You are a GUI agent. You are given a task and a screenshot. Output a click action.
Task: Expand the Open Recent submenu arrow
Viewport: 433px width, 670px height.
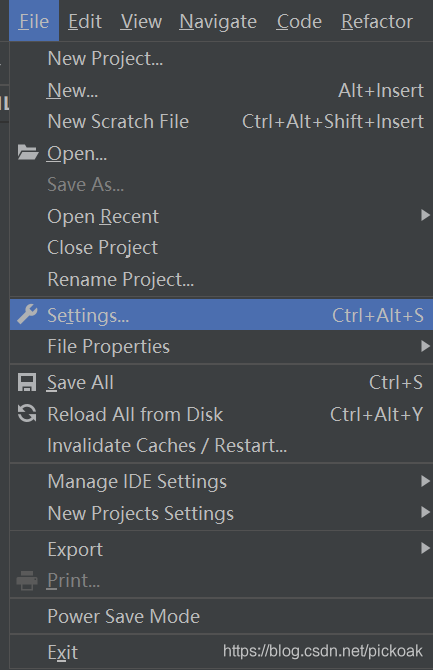[425, 215]
